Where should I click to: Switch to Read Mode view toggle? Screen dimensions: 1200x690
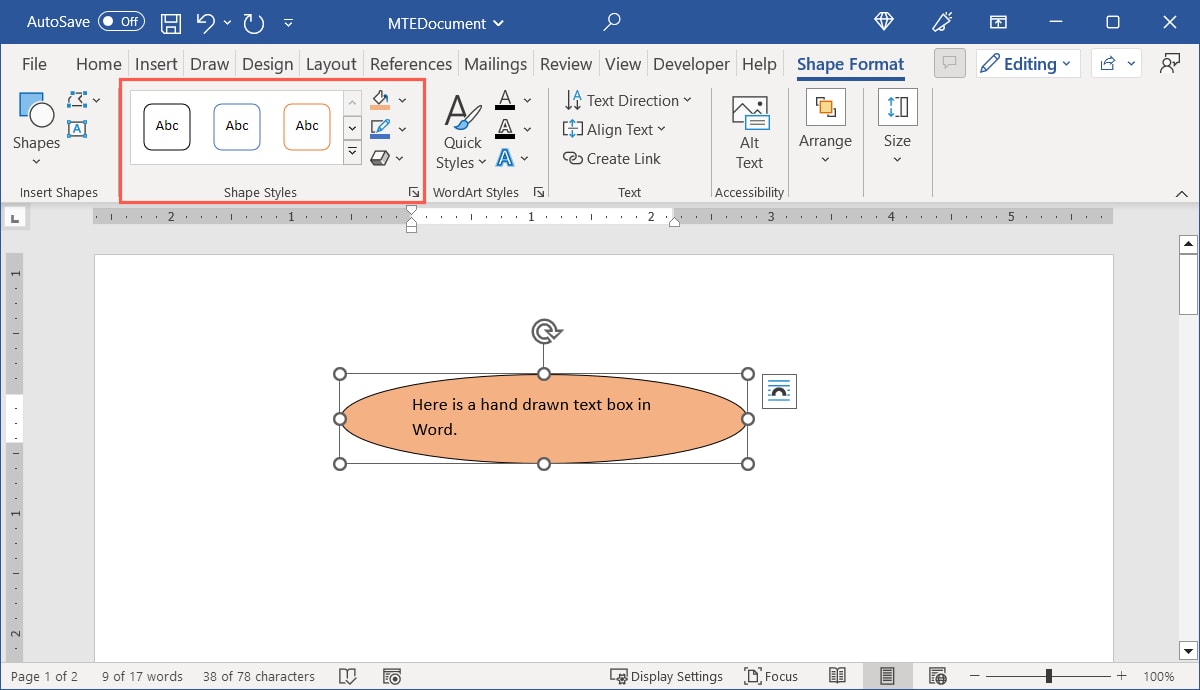pos(837,676)
